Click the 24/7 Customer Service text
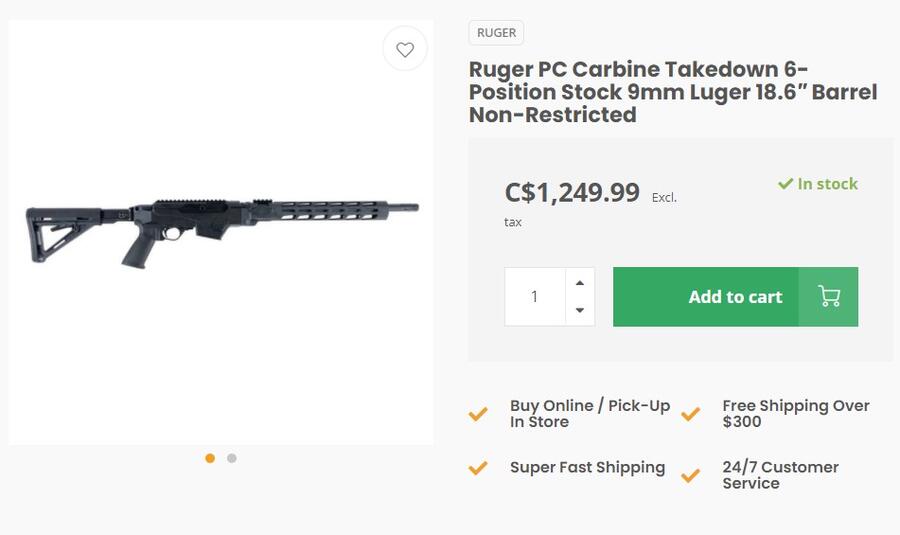Image resolution: width=900 pixels, height=535 pixels. [780, 475]
